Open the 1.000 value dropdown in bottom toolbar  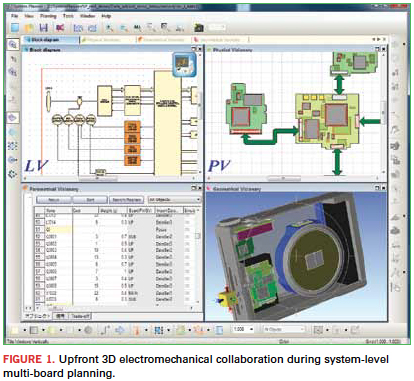coord(243,329)
